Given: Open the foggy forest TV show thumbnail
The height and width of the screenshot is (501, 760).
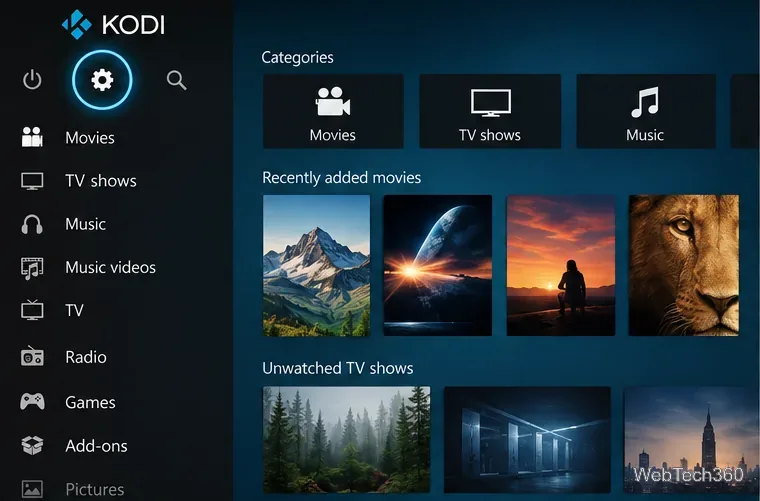Looking at the screenshot, I should pyautogui.click(x=347, y=439).
